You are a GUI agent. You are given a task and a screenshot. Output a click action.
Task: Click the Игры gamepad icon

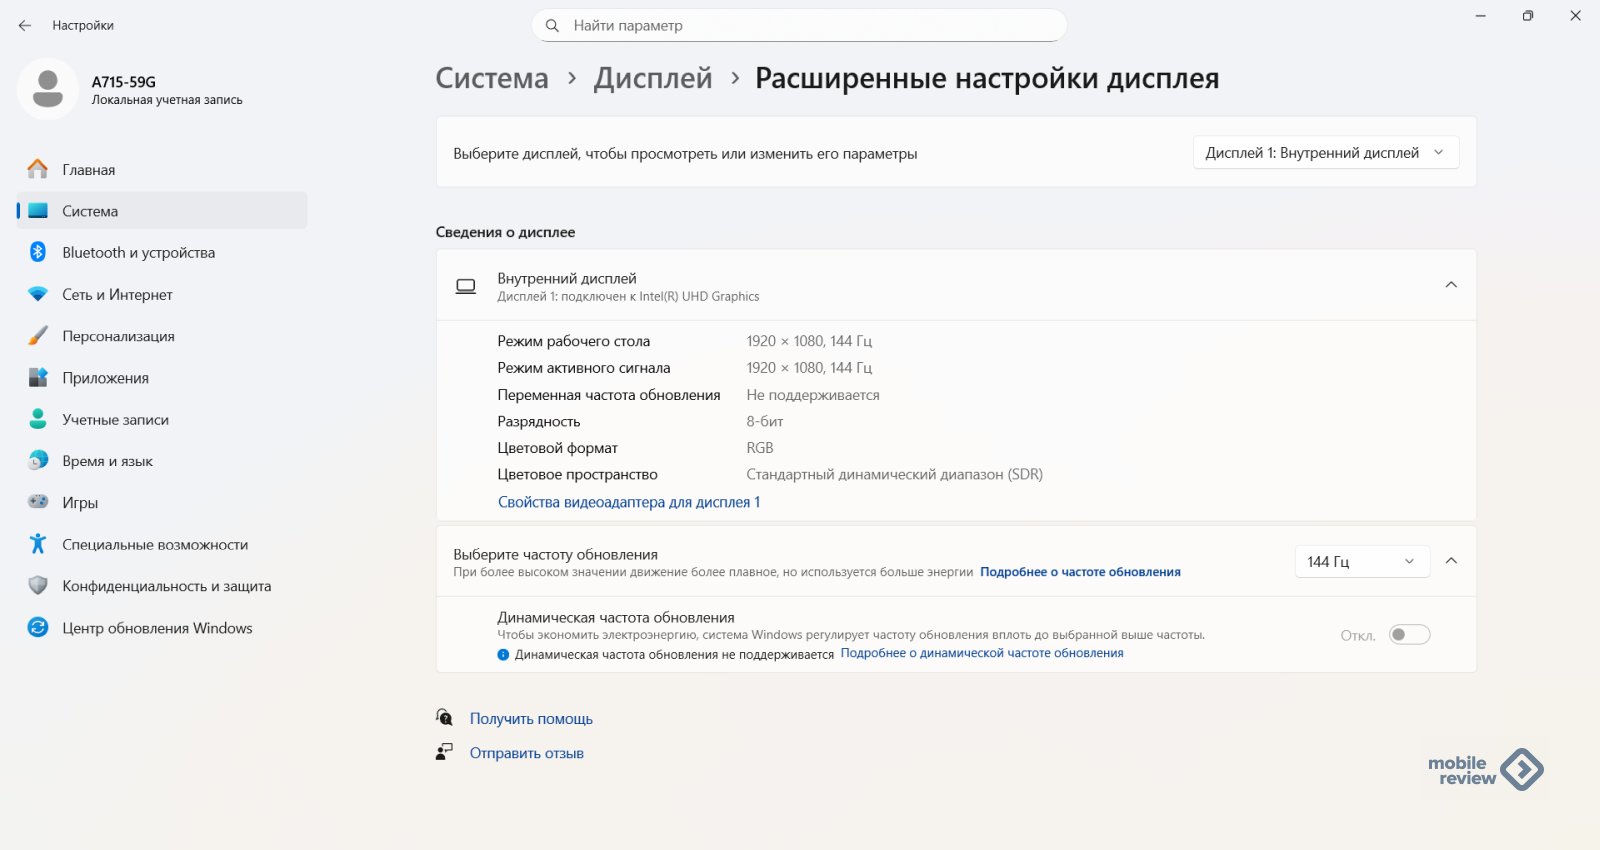click(38, 502)
